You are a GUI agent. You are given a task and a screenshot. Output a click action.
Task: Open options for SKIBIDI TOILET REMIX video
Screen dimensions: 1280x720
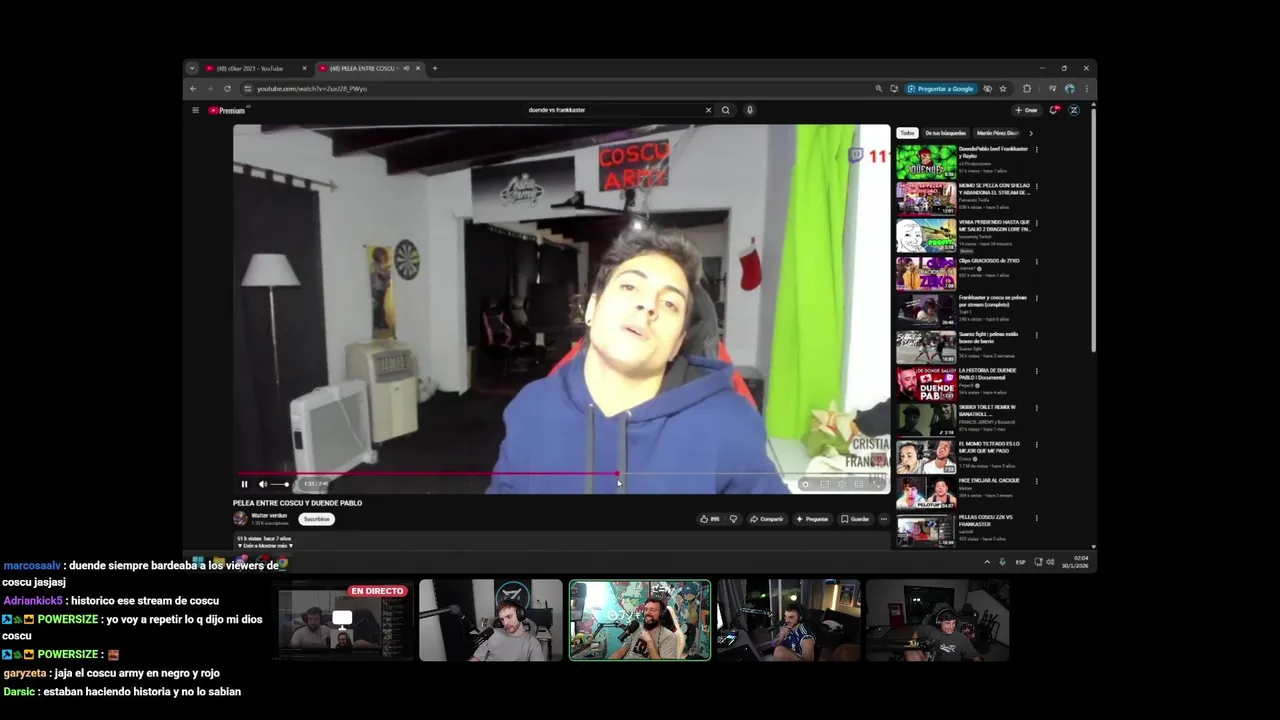1036,409
